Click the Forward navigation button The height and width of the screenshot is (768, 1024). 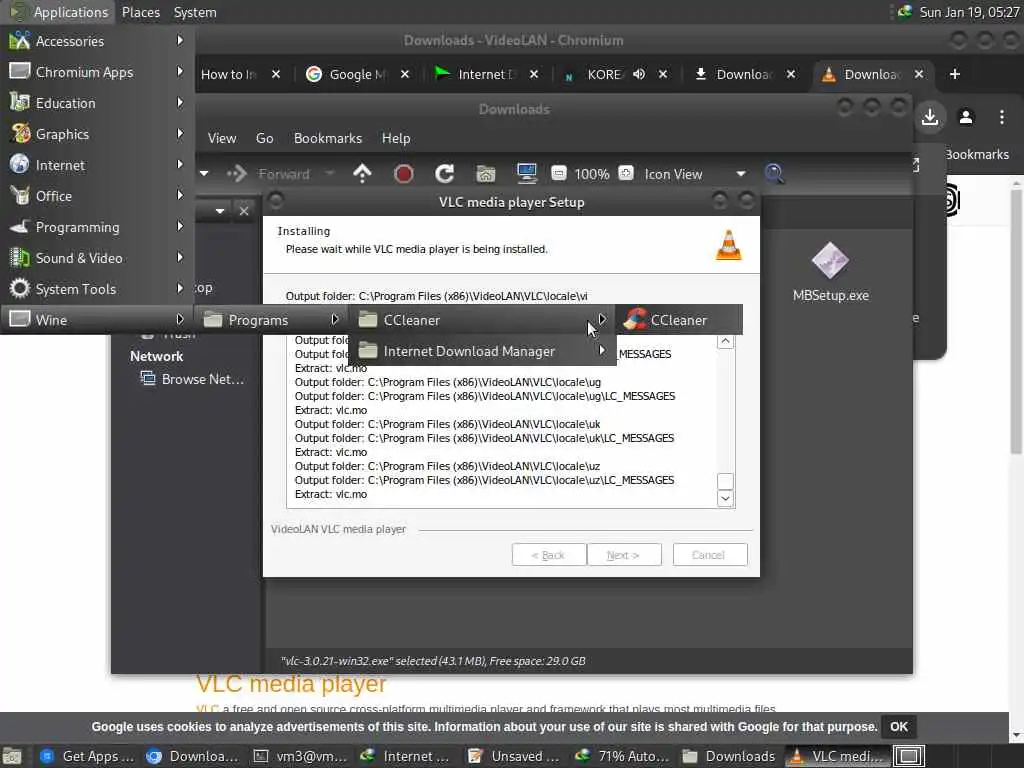[x=269, y=174]
